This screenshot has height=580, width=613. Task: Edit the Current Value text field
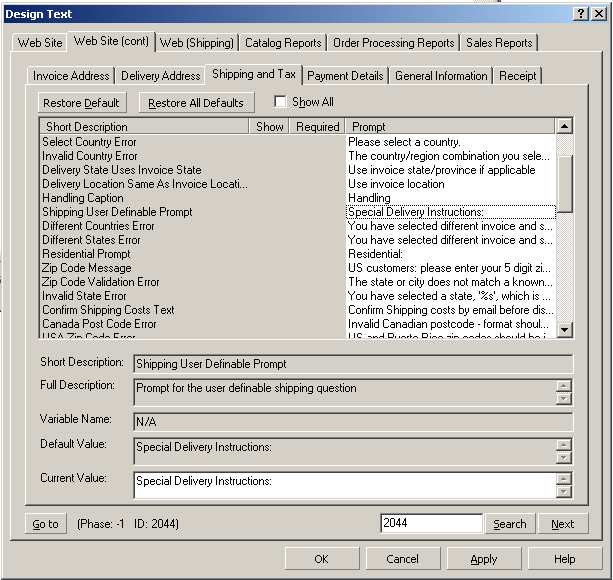345,485
